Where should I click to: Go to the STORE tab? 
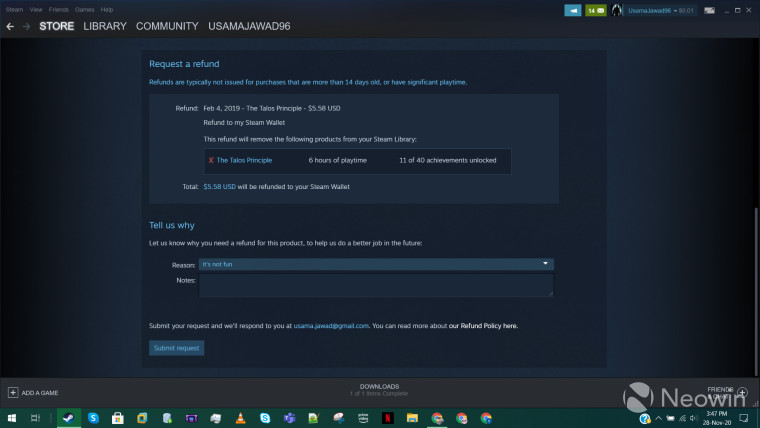[57, 26]
